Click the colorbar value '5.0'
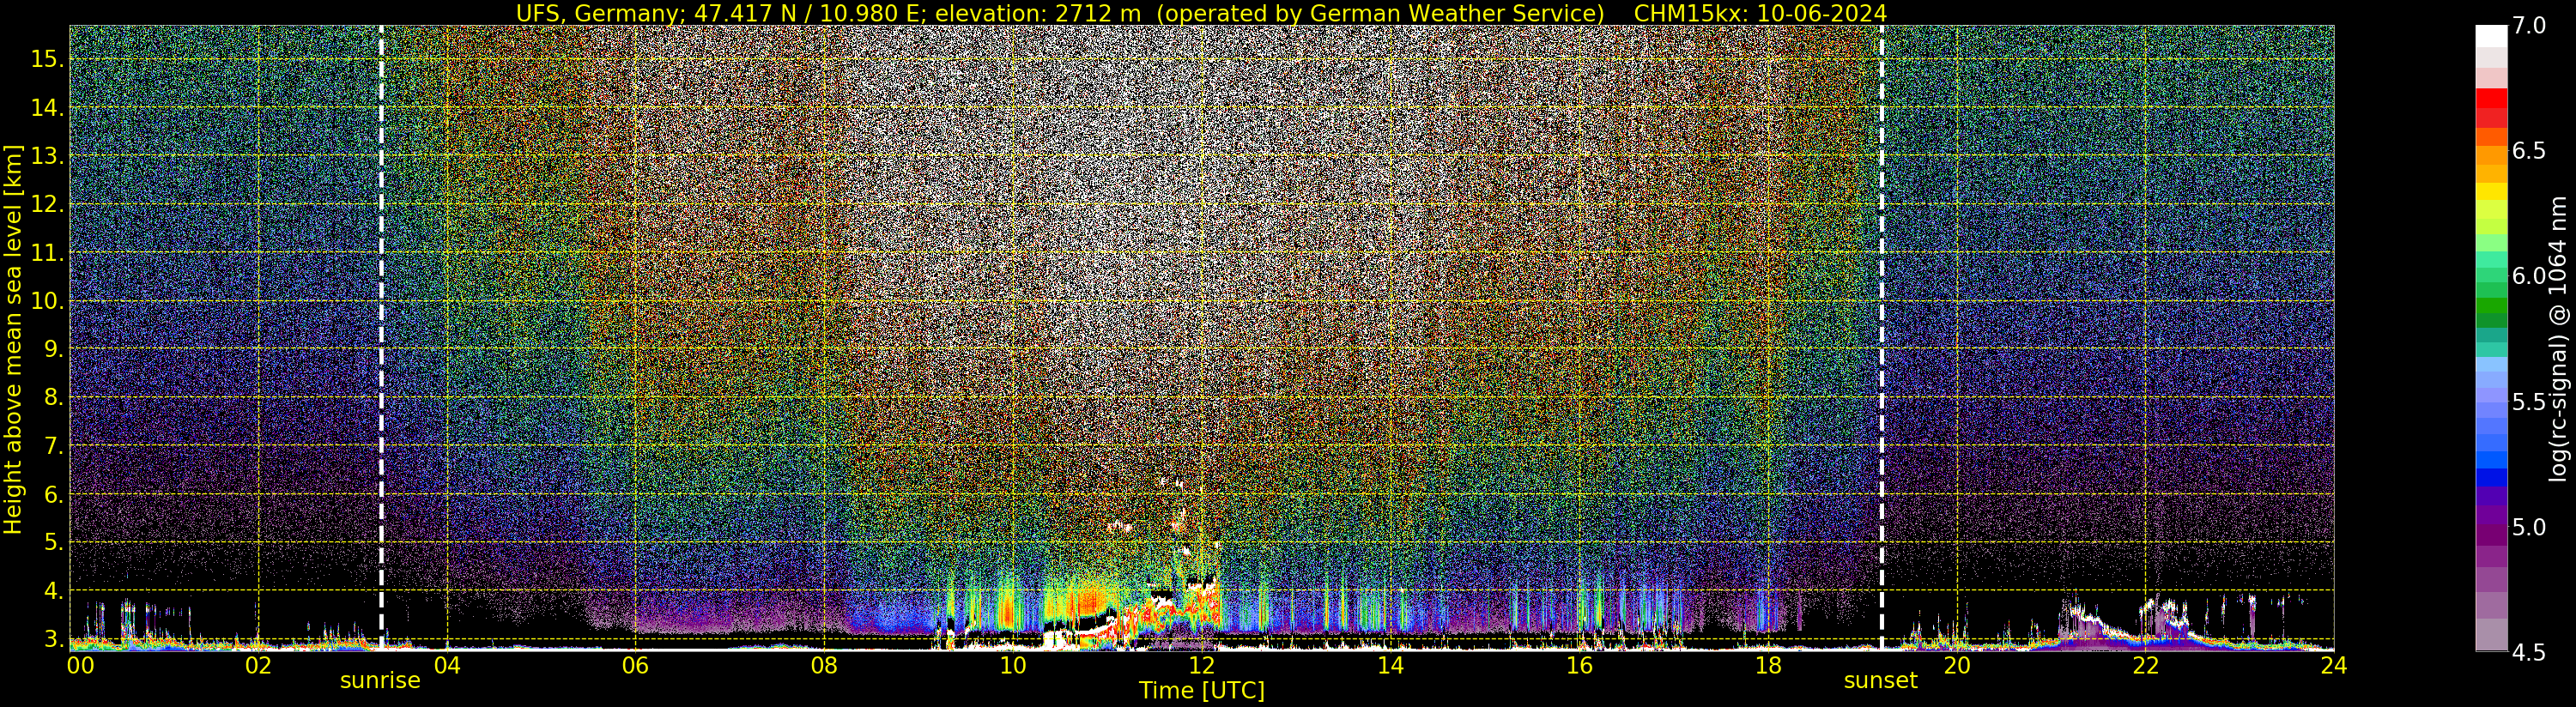 (2529, 527)
